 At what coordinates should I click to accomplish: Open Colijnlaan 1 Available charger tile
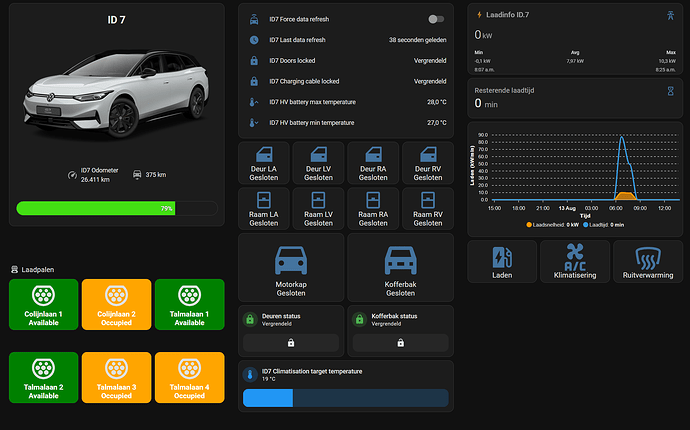click(44, 305)
